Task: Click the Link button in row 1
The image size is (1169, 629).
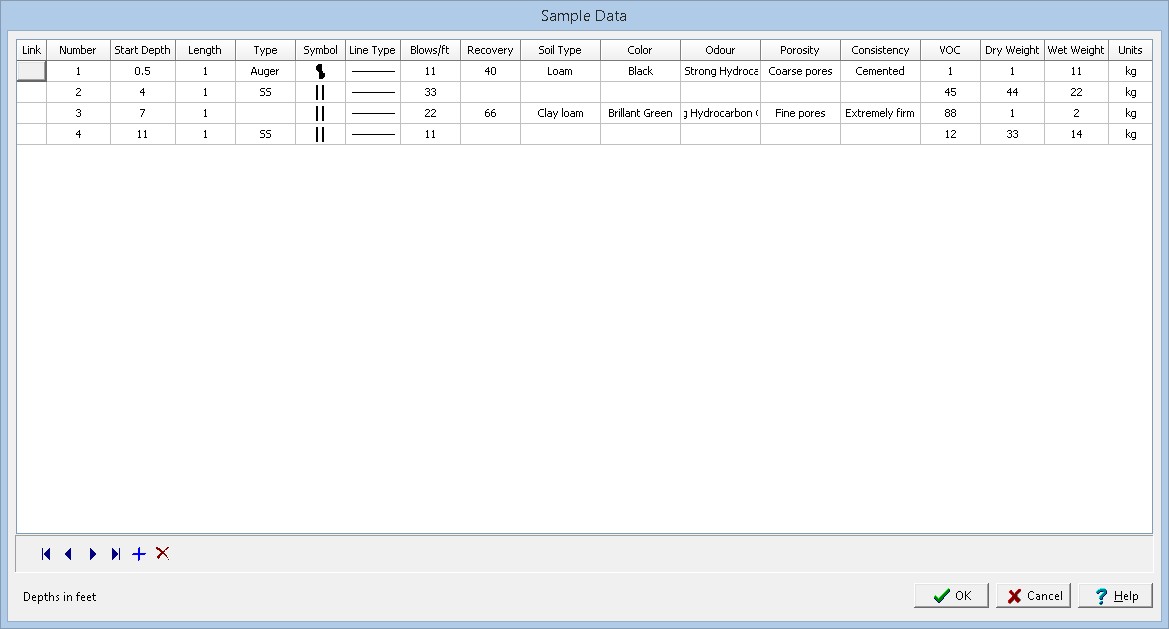Action: [31, 72]
